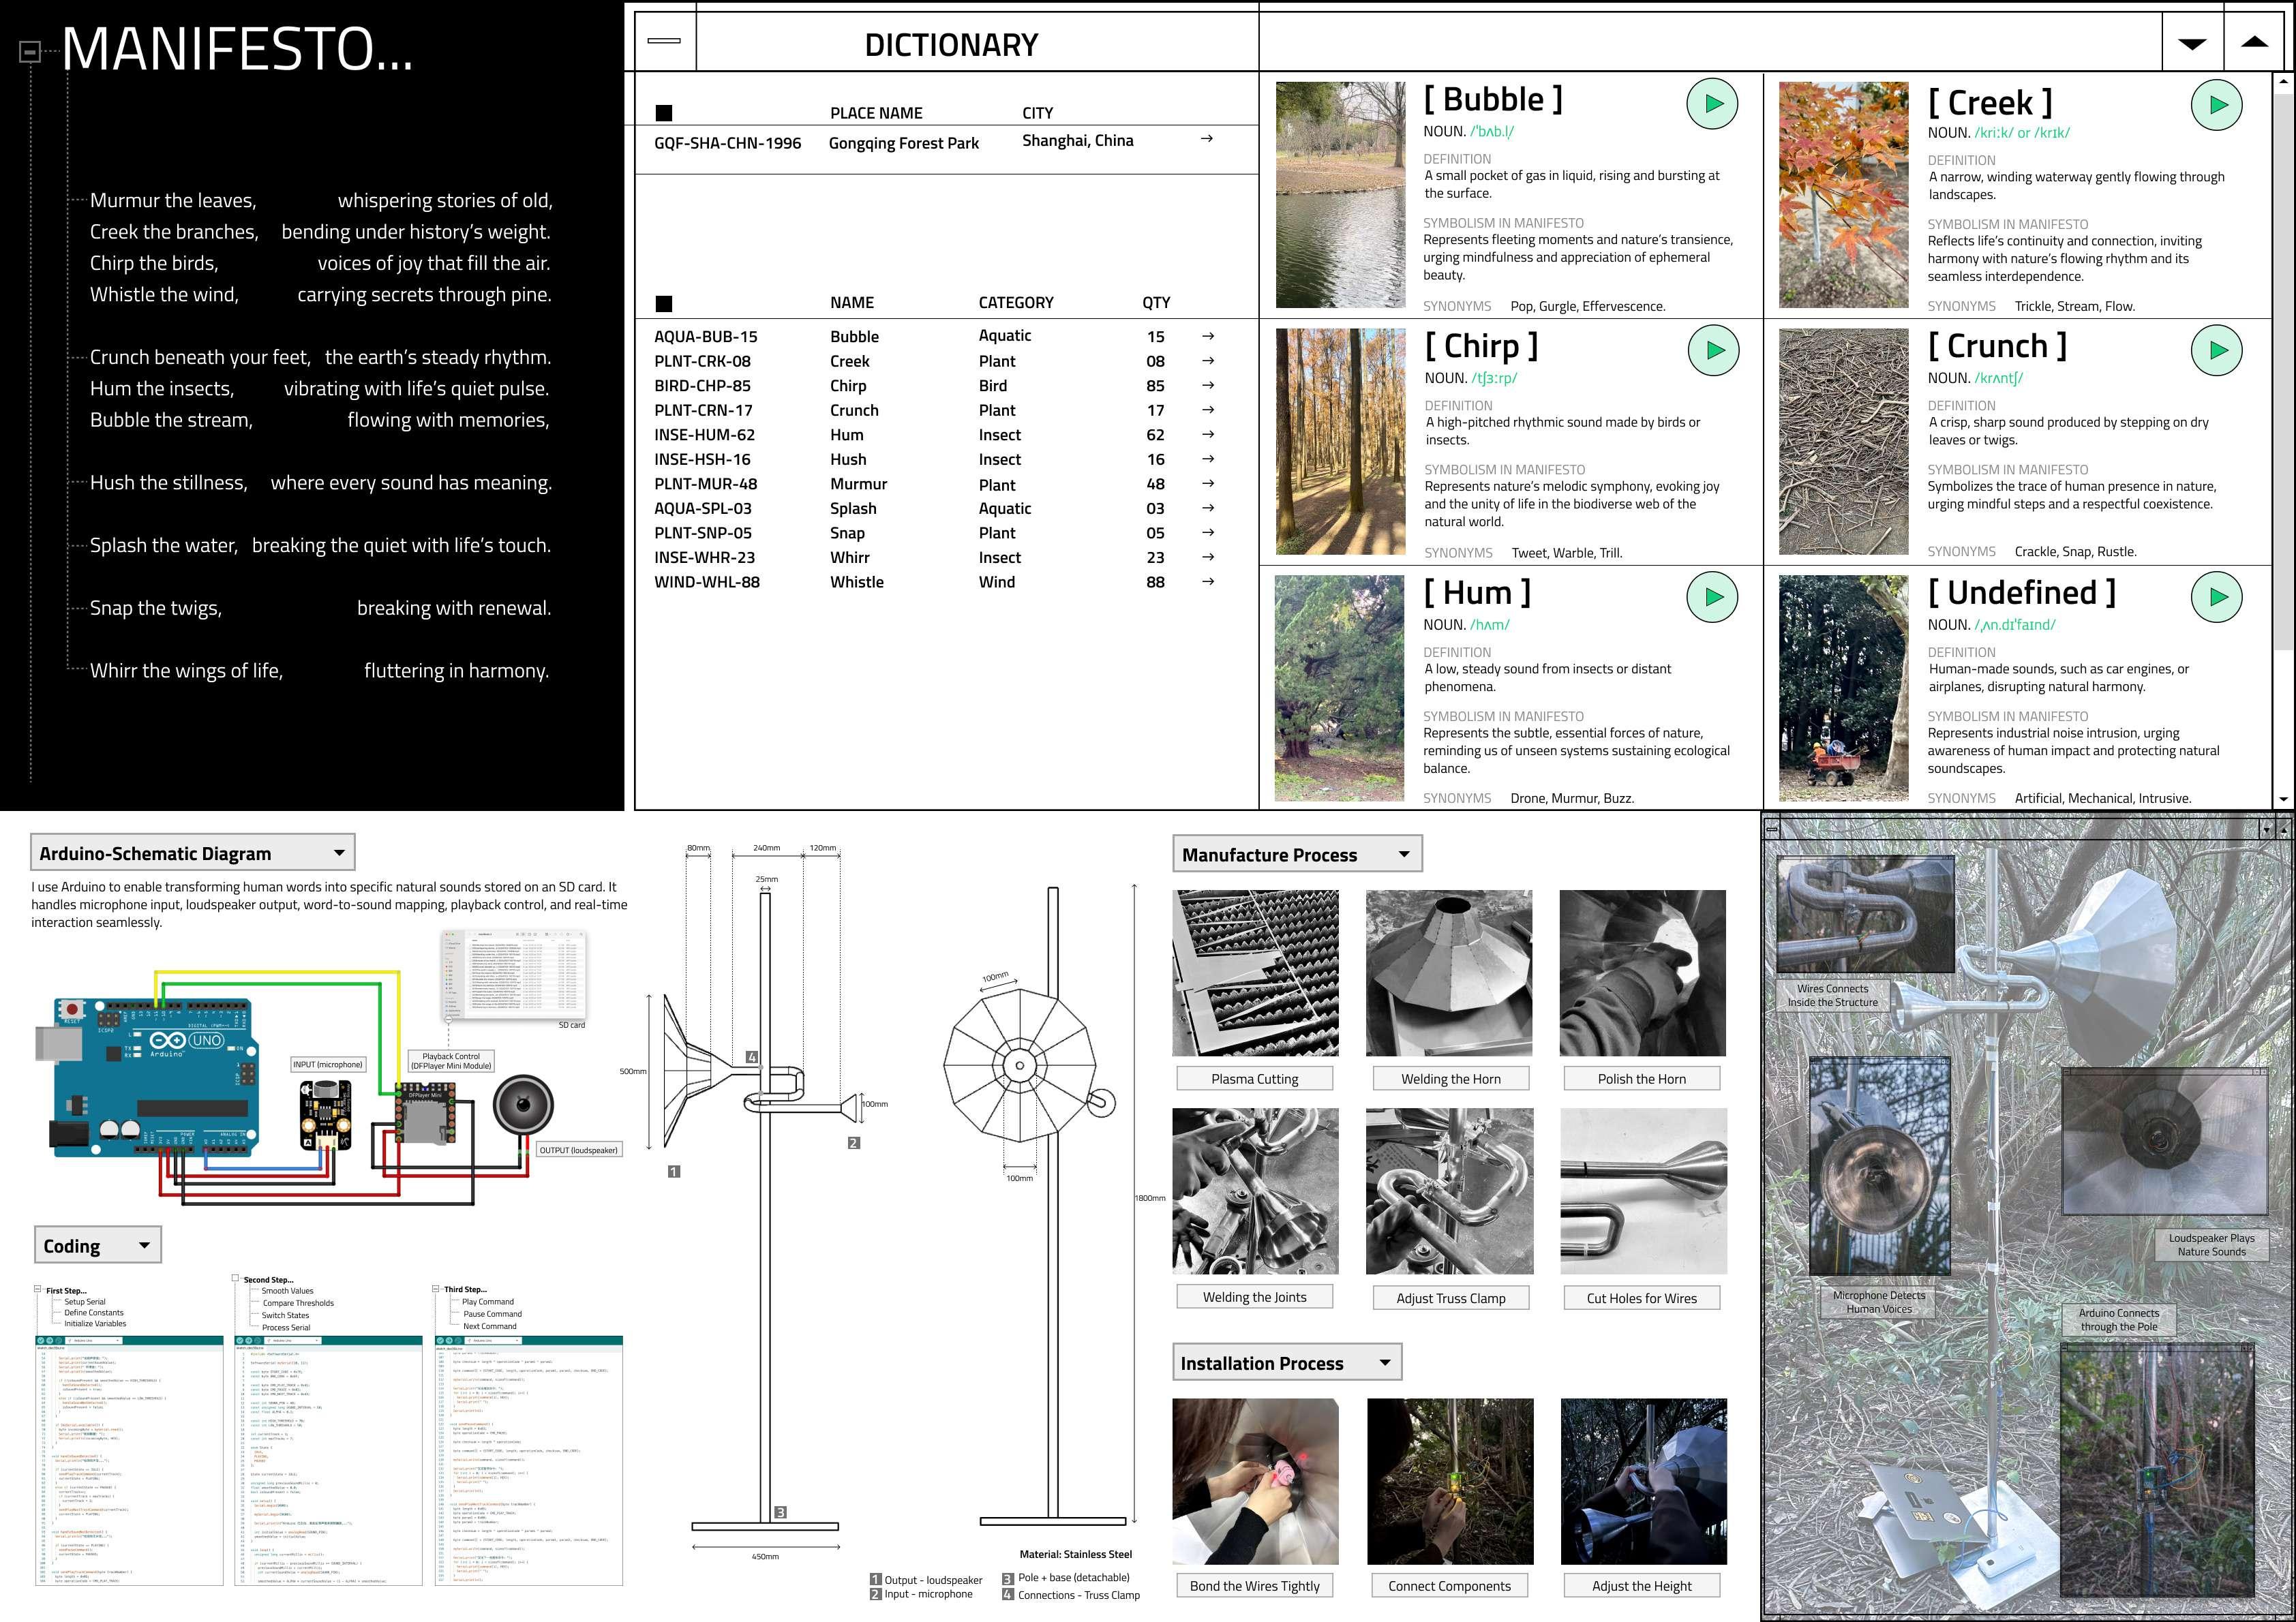Open the Arduino-Schematic Diagram dropdown

(x=339, y=853)
